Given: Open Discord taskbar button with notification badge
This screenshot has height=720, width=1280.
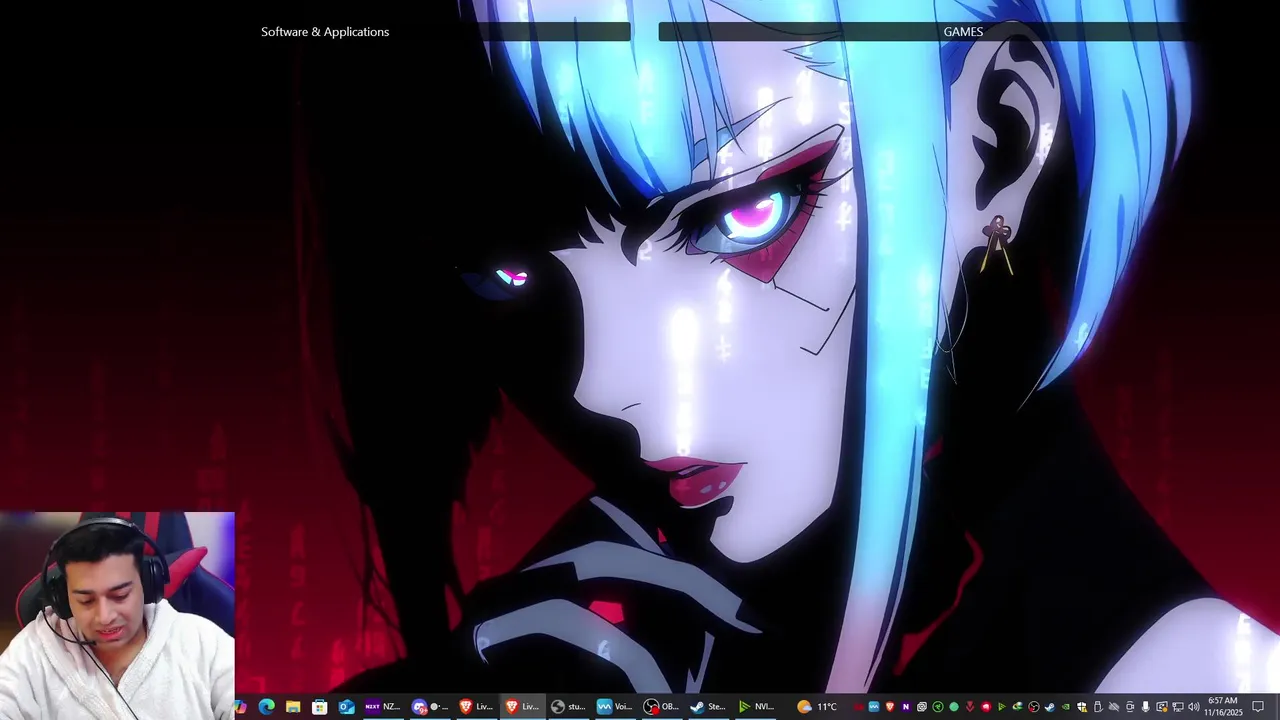Looking at the screenshot, I should click(x=430, y=707).
